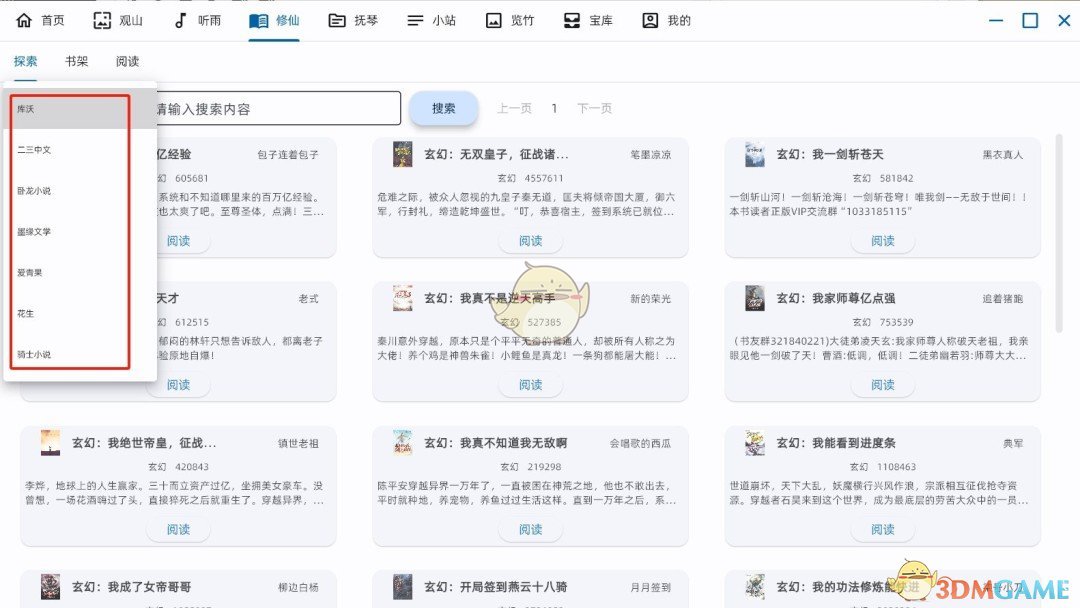Switch to the 书架 tab
The width and height of the screenshot is (1080, 608).
pos(76,61)
